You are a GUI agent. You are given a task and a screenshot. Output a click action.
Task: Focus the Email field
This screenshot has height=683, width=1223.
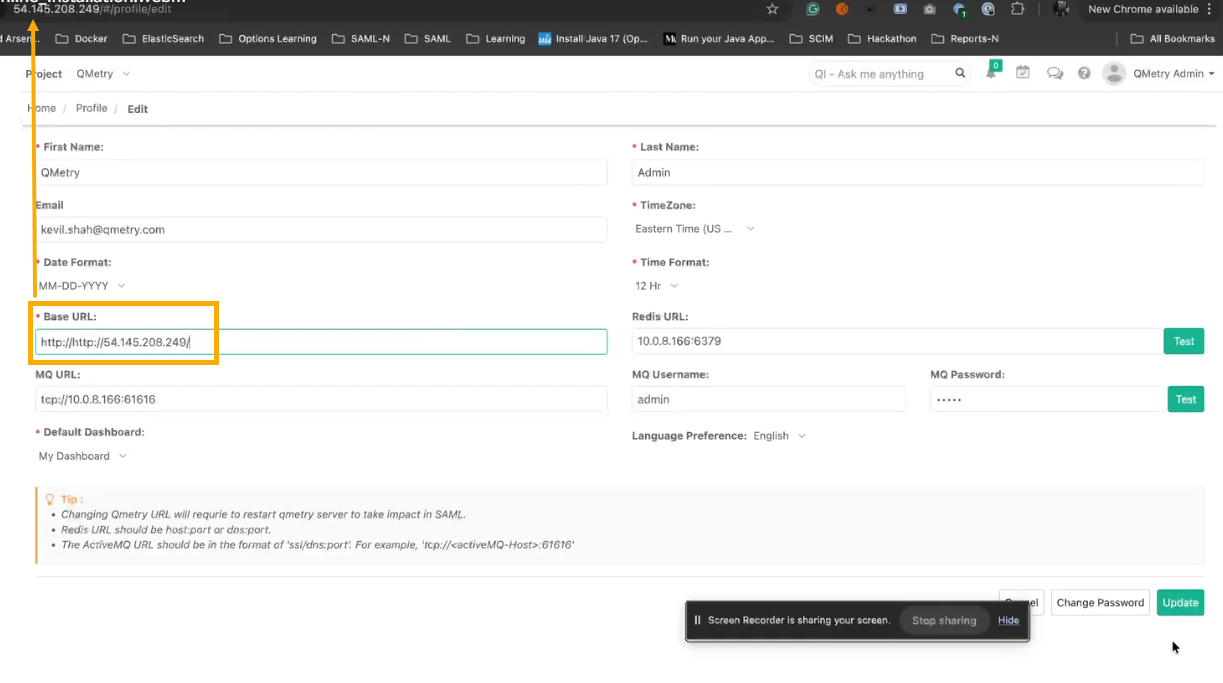[321, 229]
